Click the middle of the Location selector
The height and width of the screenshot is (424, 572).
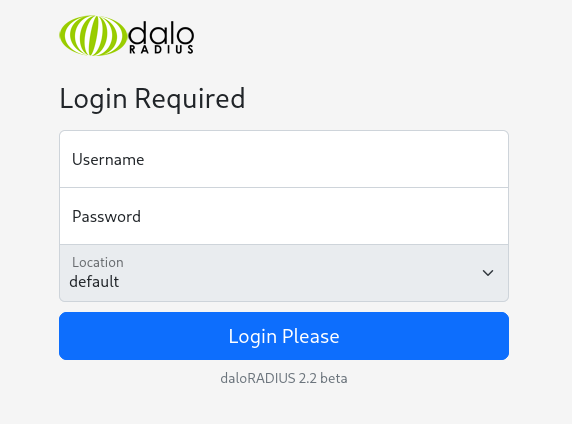pos(284,273)
